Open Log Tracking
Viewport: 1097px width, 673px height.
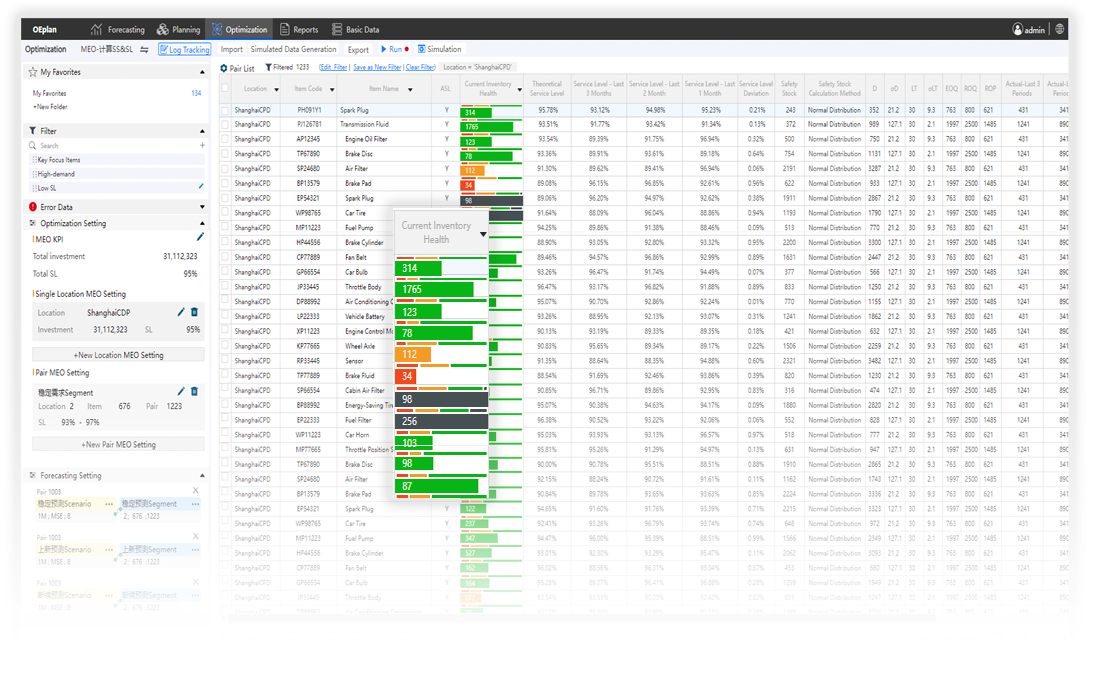pyautogui.click(x=184, y=50)
